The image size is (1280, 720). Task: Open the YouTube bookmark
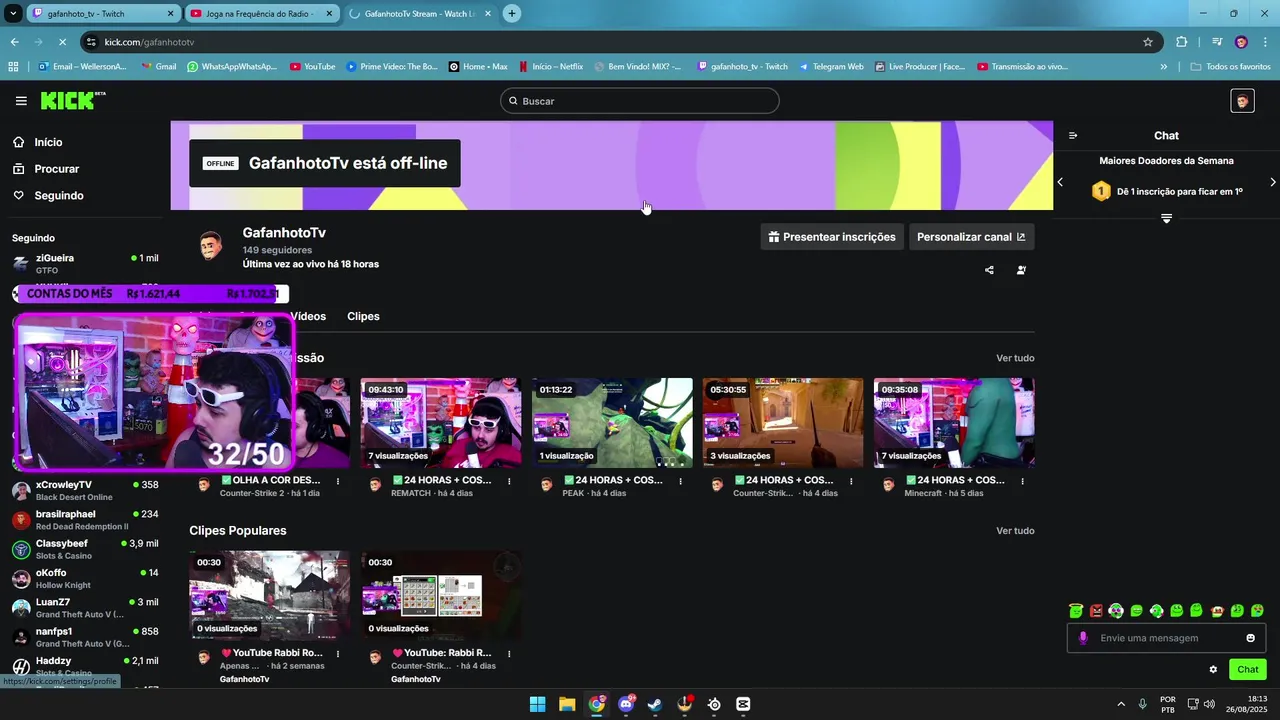pos(312,67)
